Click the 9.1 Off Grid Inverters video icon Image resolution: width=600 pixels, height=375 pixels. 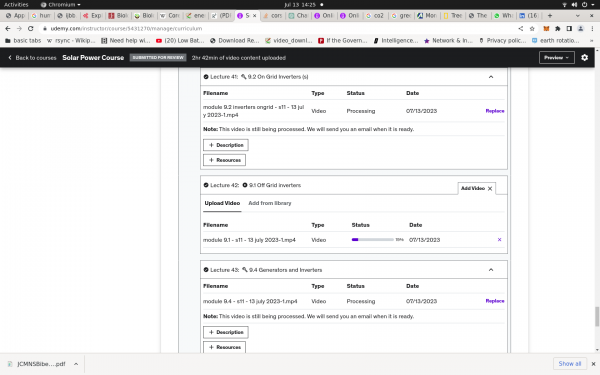245,185
